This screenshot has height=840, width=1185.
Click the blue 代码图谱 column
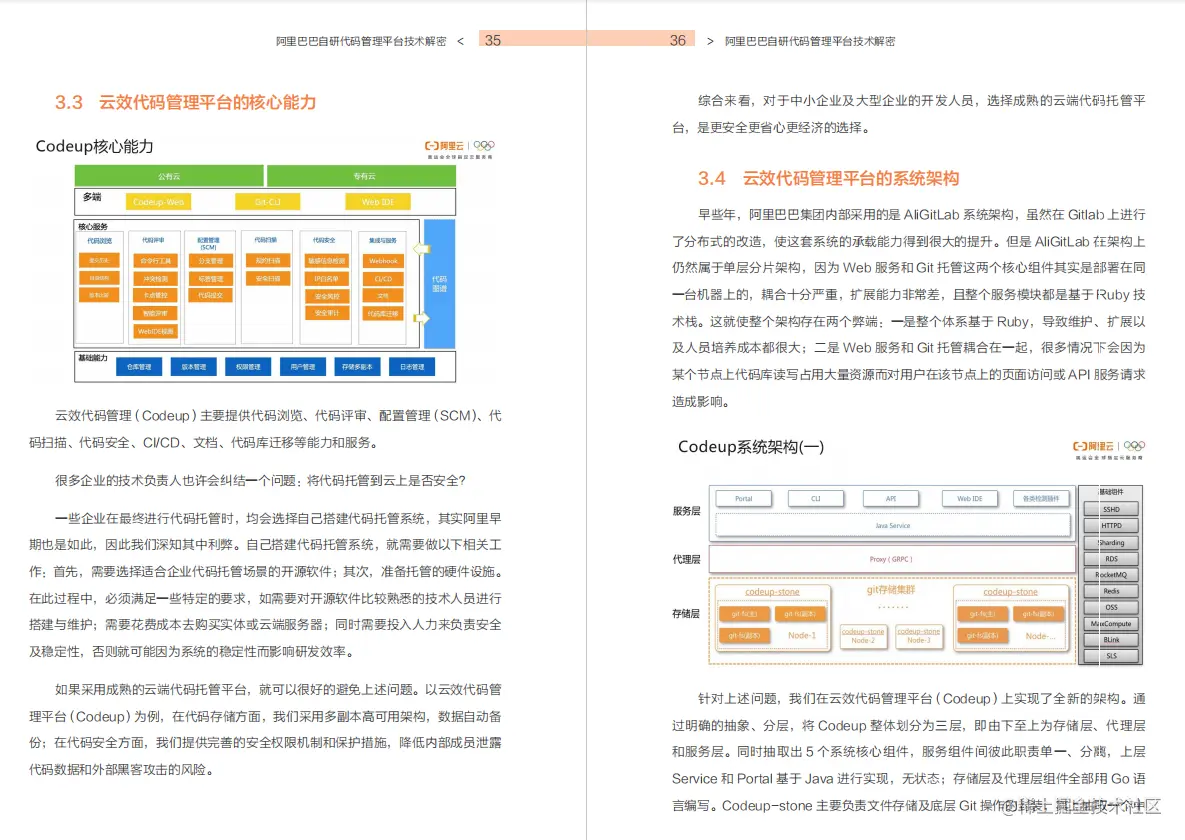(439, 284)
